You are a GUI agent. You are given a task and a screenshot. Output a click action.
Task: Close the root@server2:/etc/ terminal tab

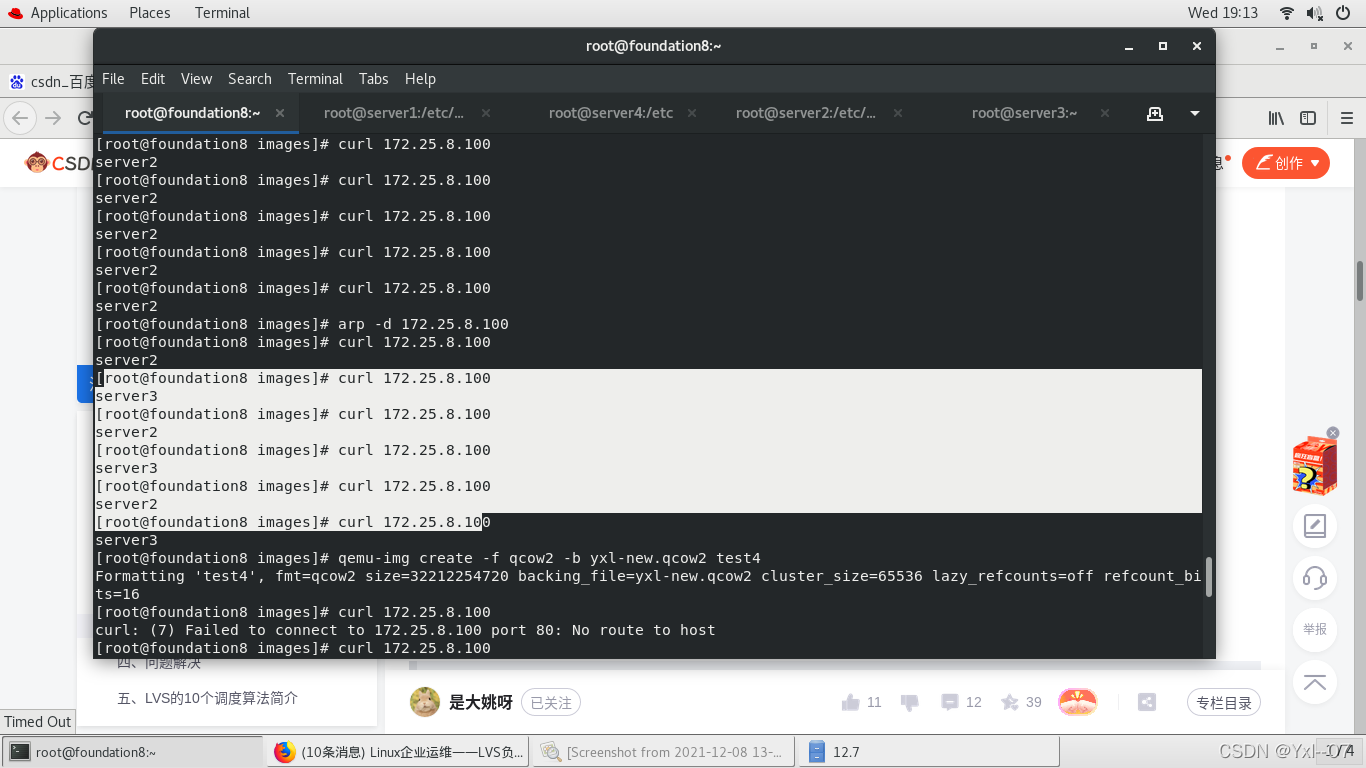[898, 113]
